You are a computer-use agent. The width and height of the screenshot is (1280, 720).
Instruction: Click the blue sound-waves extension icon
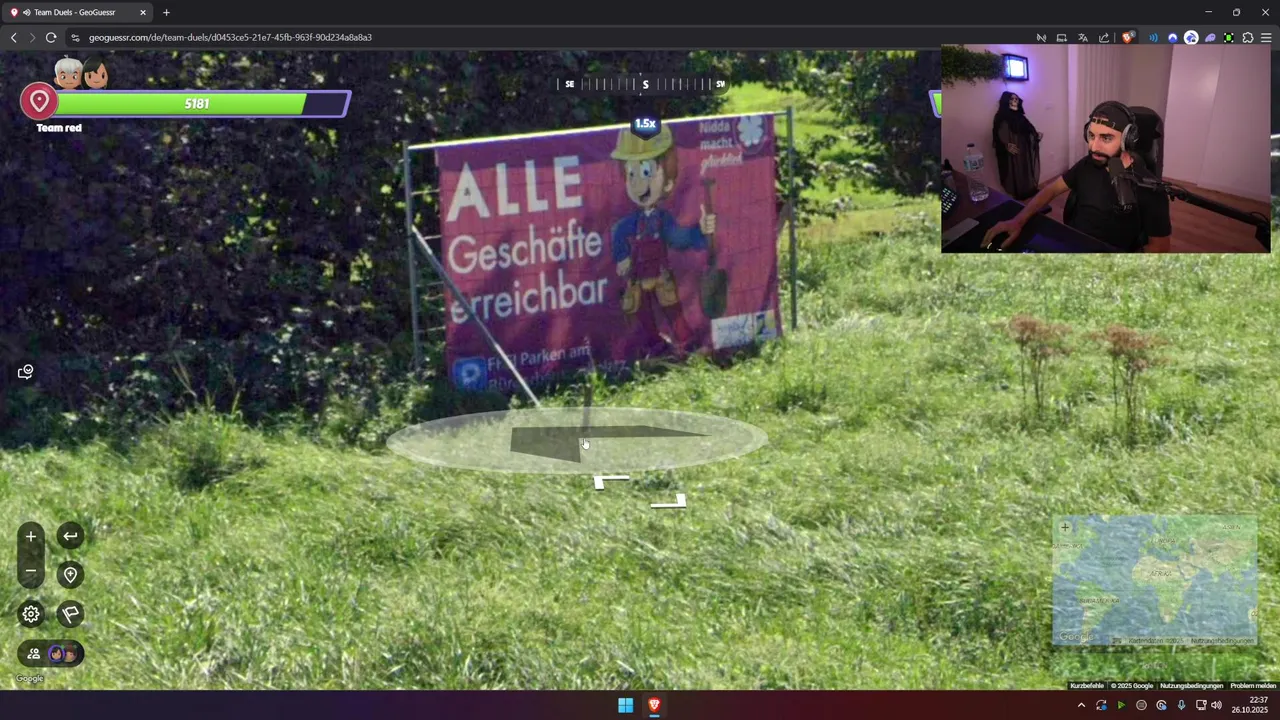tap(1153, 38)
